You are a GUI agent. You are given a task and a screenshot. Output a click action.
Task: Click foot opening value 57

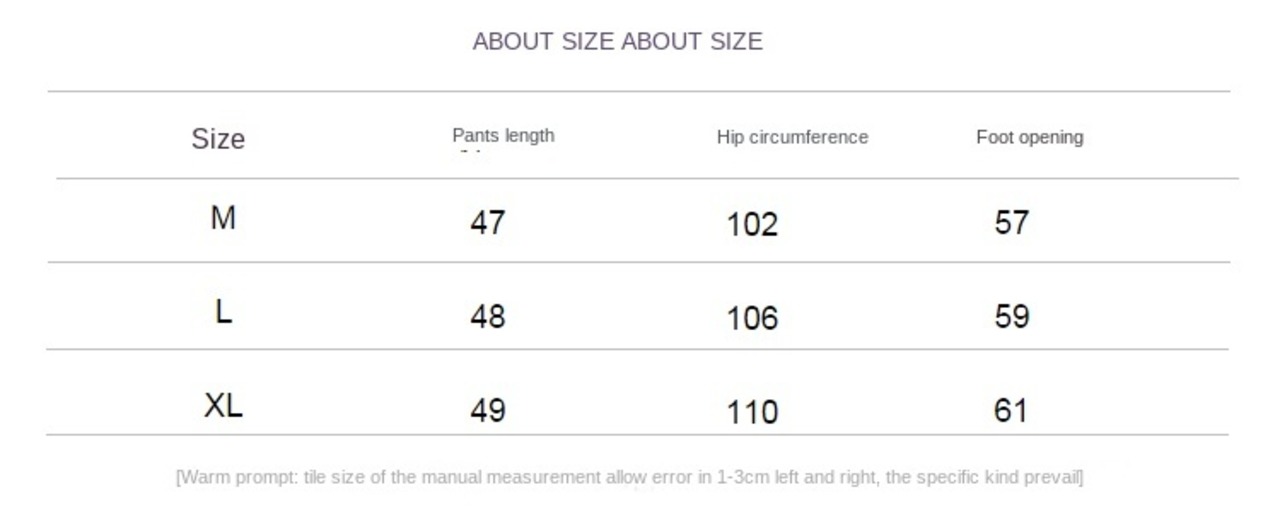coord(1012,222)
